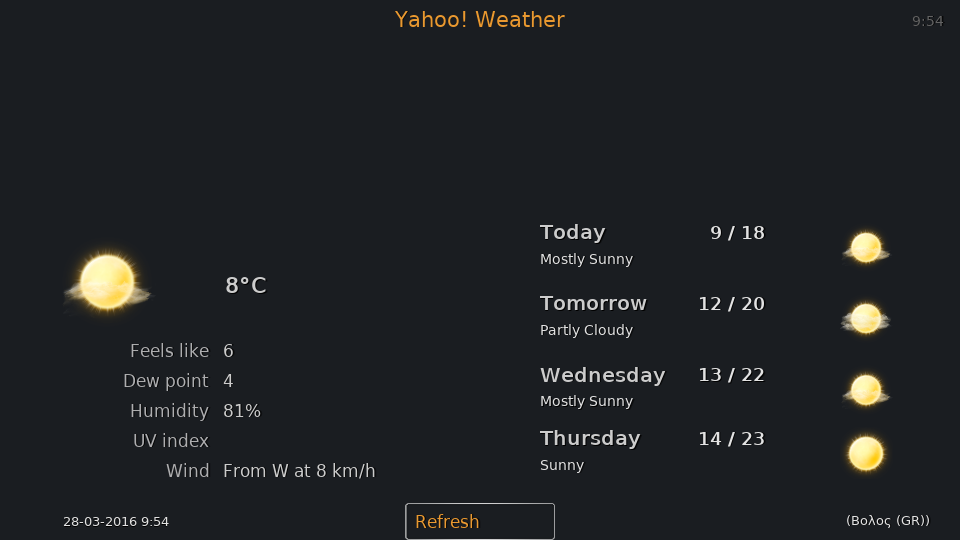Viewport: 960px width, 540px height.
Task: Click the Βολος (GR) location label
Action: point(888,520)
